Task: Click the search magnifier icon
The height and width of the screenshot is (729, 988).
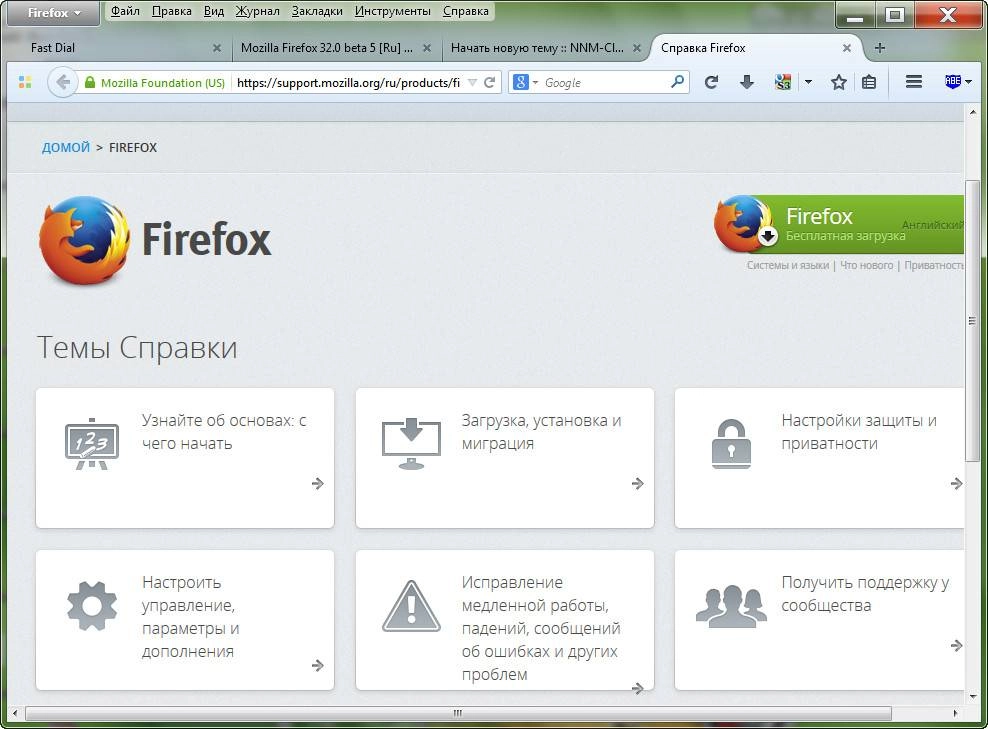Action: coord(677,82)
